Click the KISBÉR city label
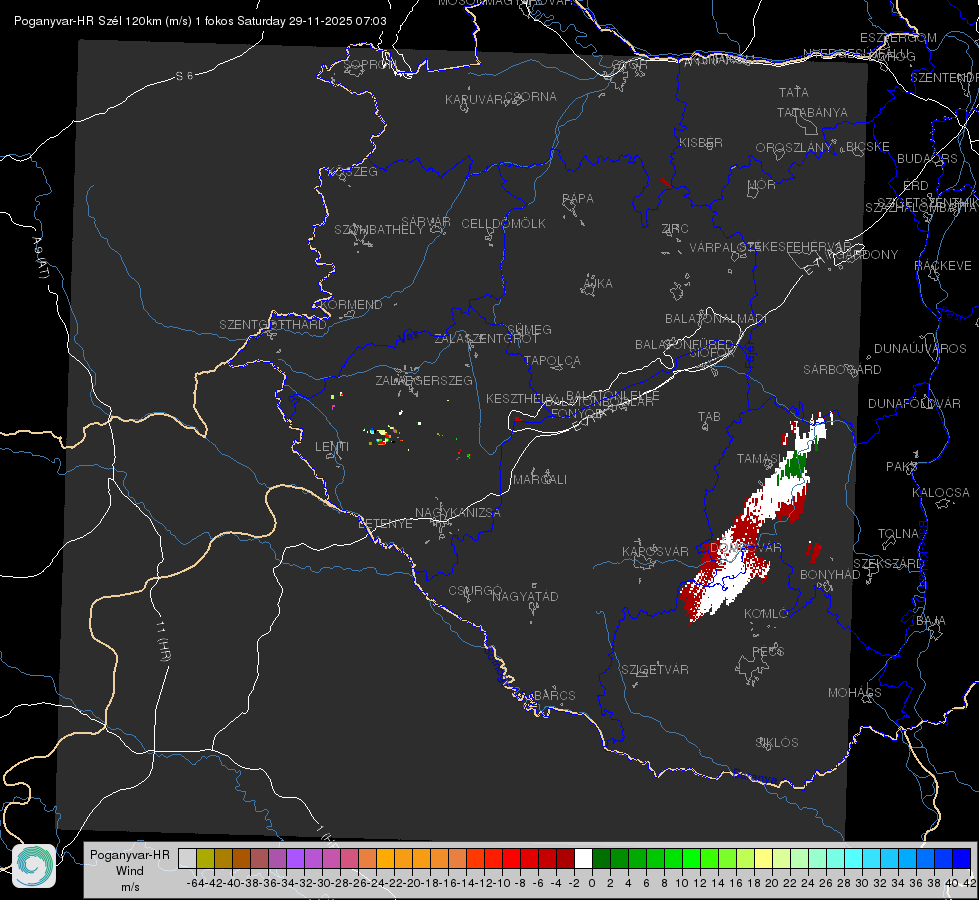This screenshot has width=979, height=900. pos(701,142)
